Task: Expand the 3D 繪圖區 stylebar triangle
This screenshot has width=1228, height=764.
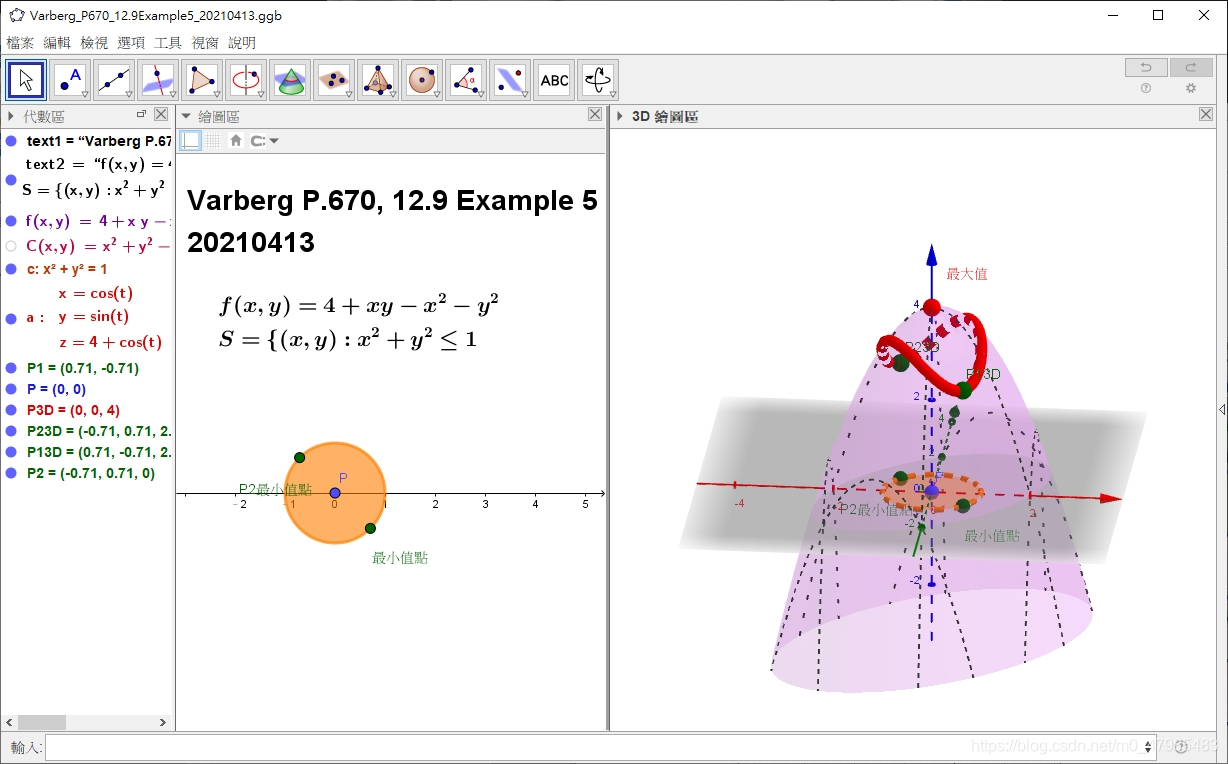Action: click(x=619, y=116)
